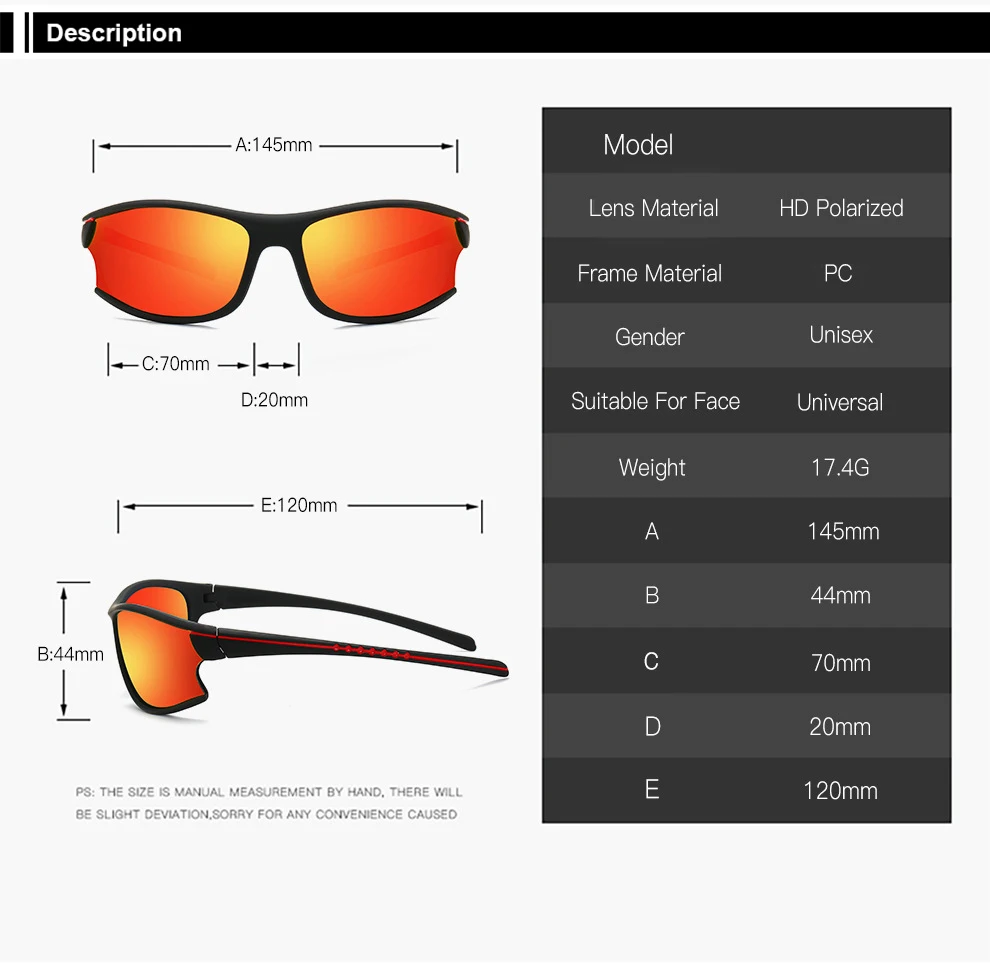Select the front view sunglasses image
The width and height of the screenshot is (990, 971).
(x=275, y=262)
